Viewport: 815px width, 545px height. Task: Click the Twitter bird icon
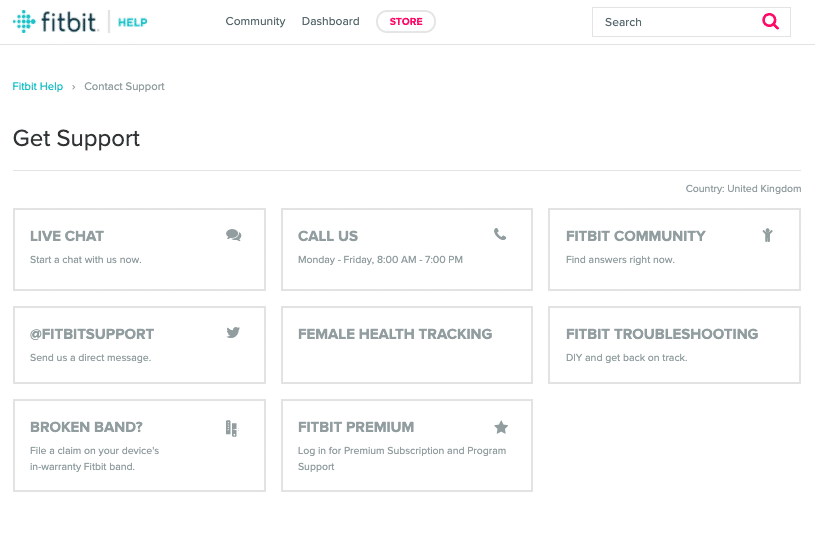pyautogui.click(x=233, y=333)
